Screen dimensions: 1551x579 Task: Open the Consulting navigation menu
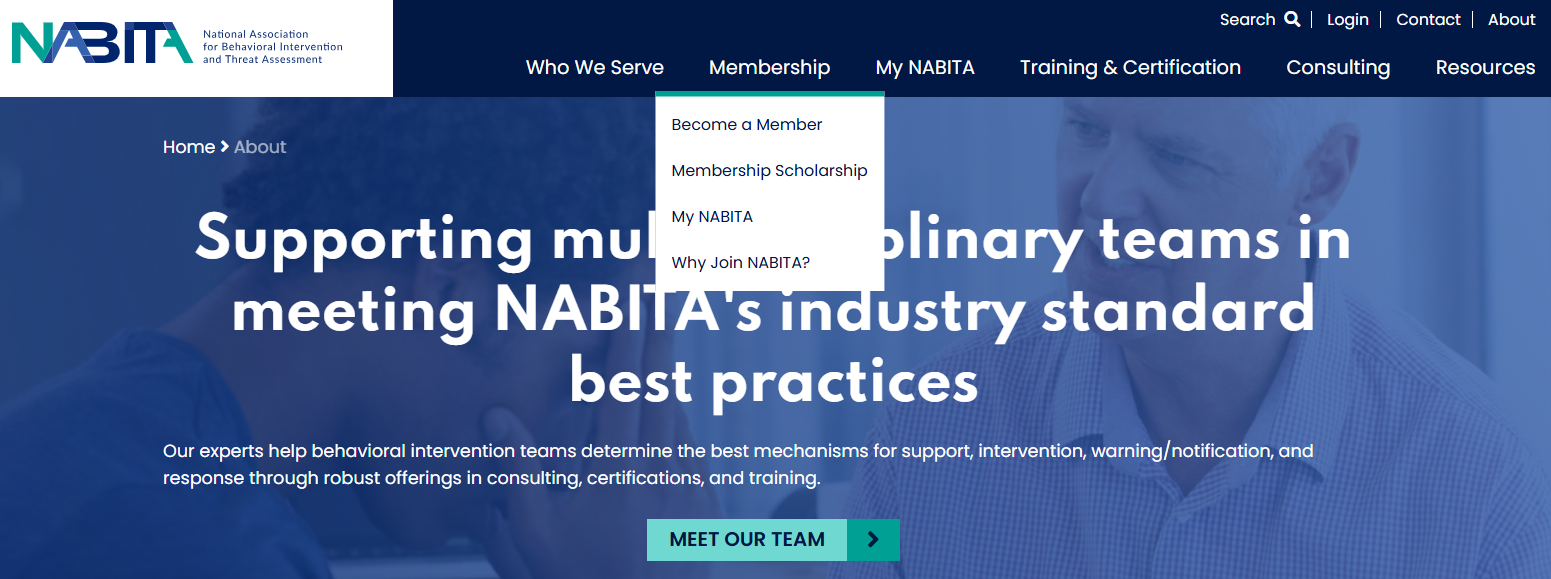(1338, 67)
